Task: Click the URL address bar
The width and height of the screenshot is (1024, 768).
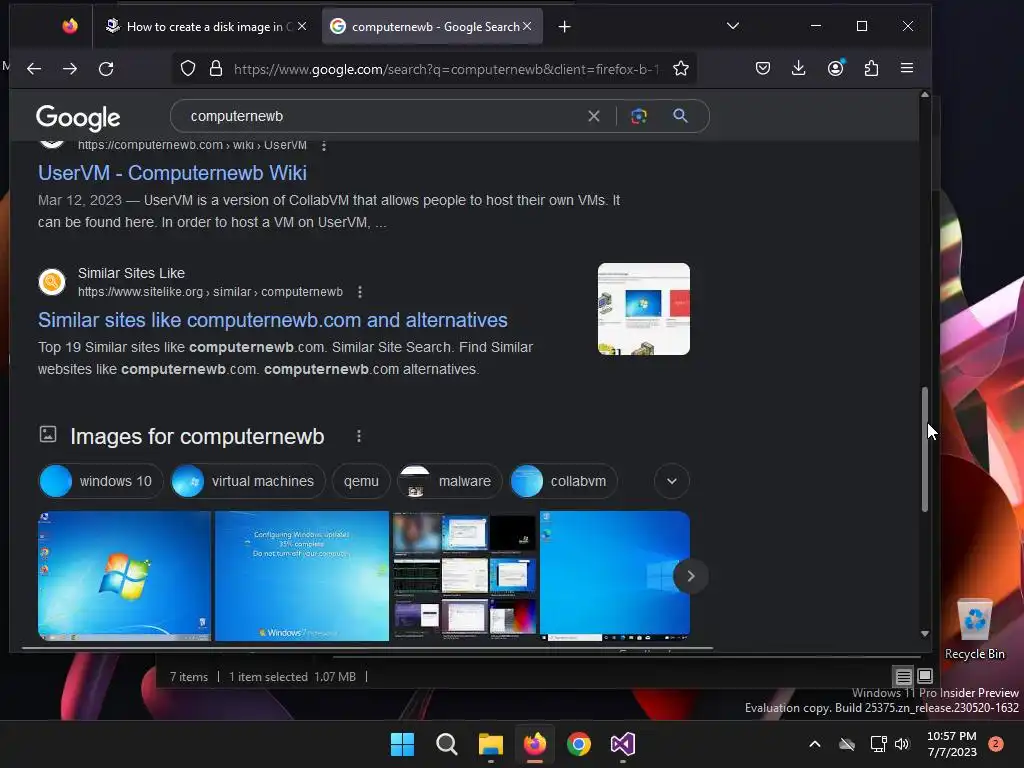Action: click(x=446, y=69)
